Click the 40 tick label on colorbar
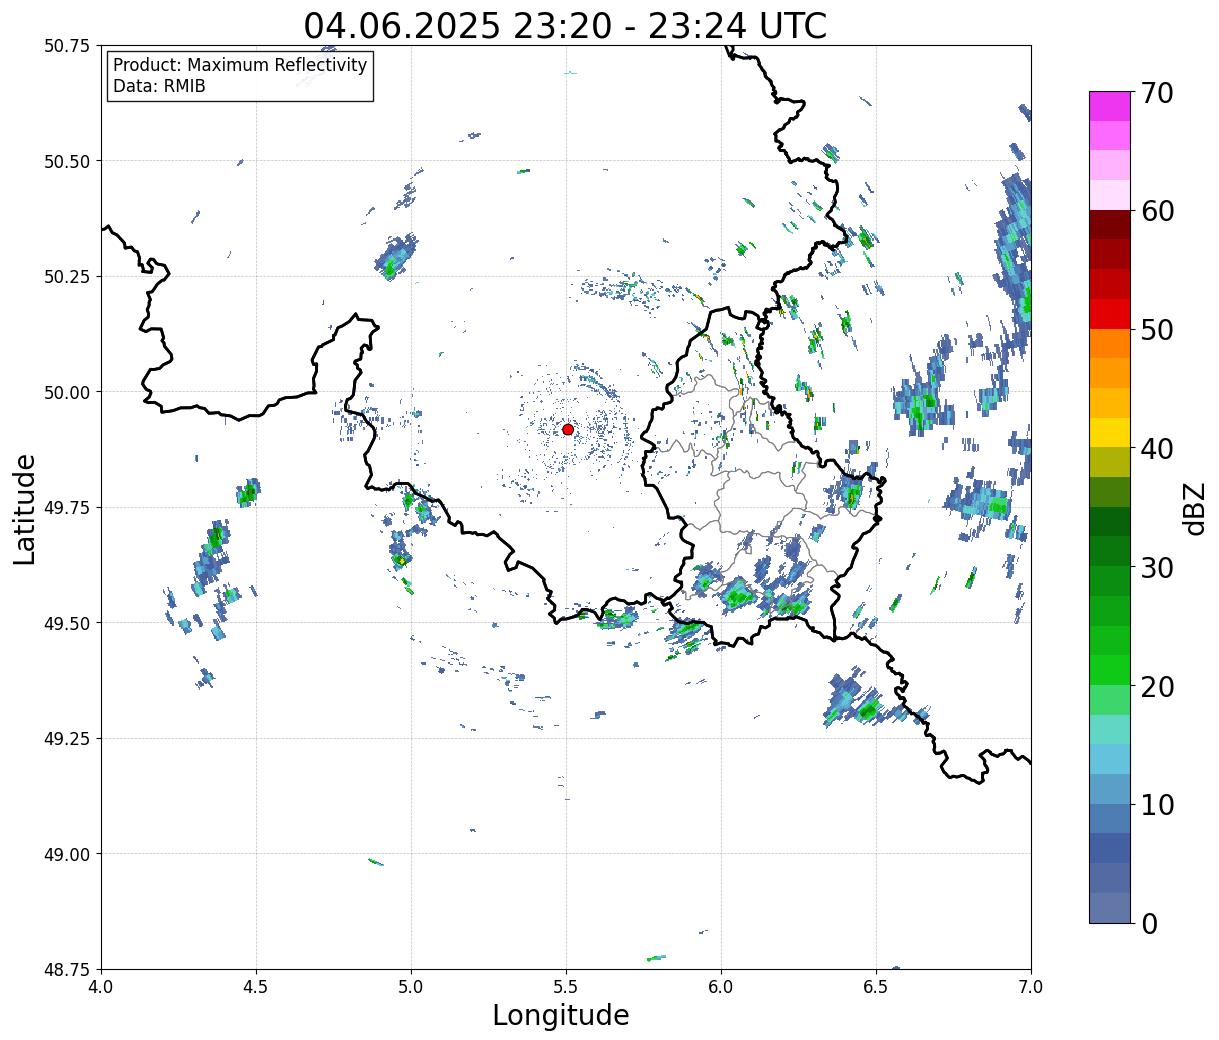Screen dimensions: 1219x1040 click(1157, 449)
